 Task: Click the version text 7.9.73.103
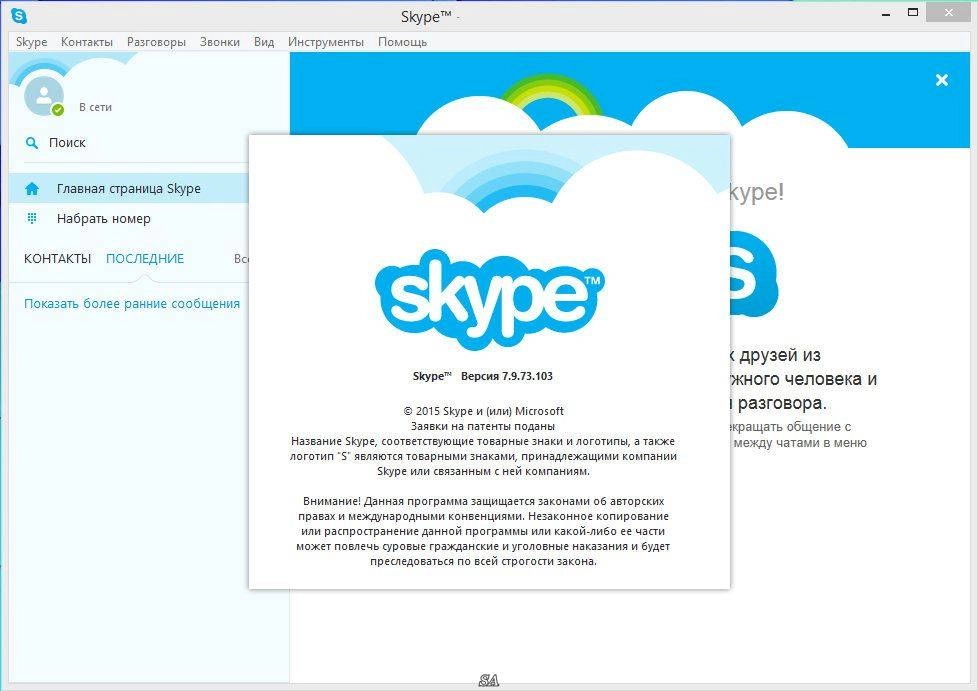(x=506, y=376)
